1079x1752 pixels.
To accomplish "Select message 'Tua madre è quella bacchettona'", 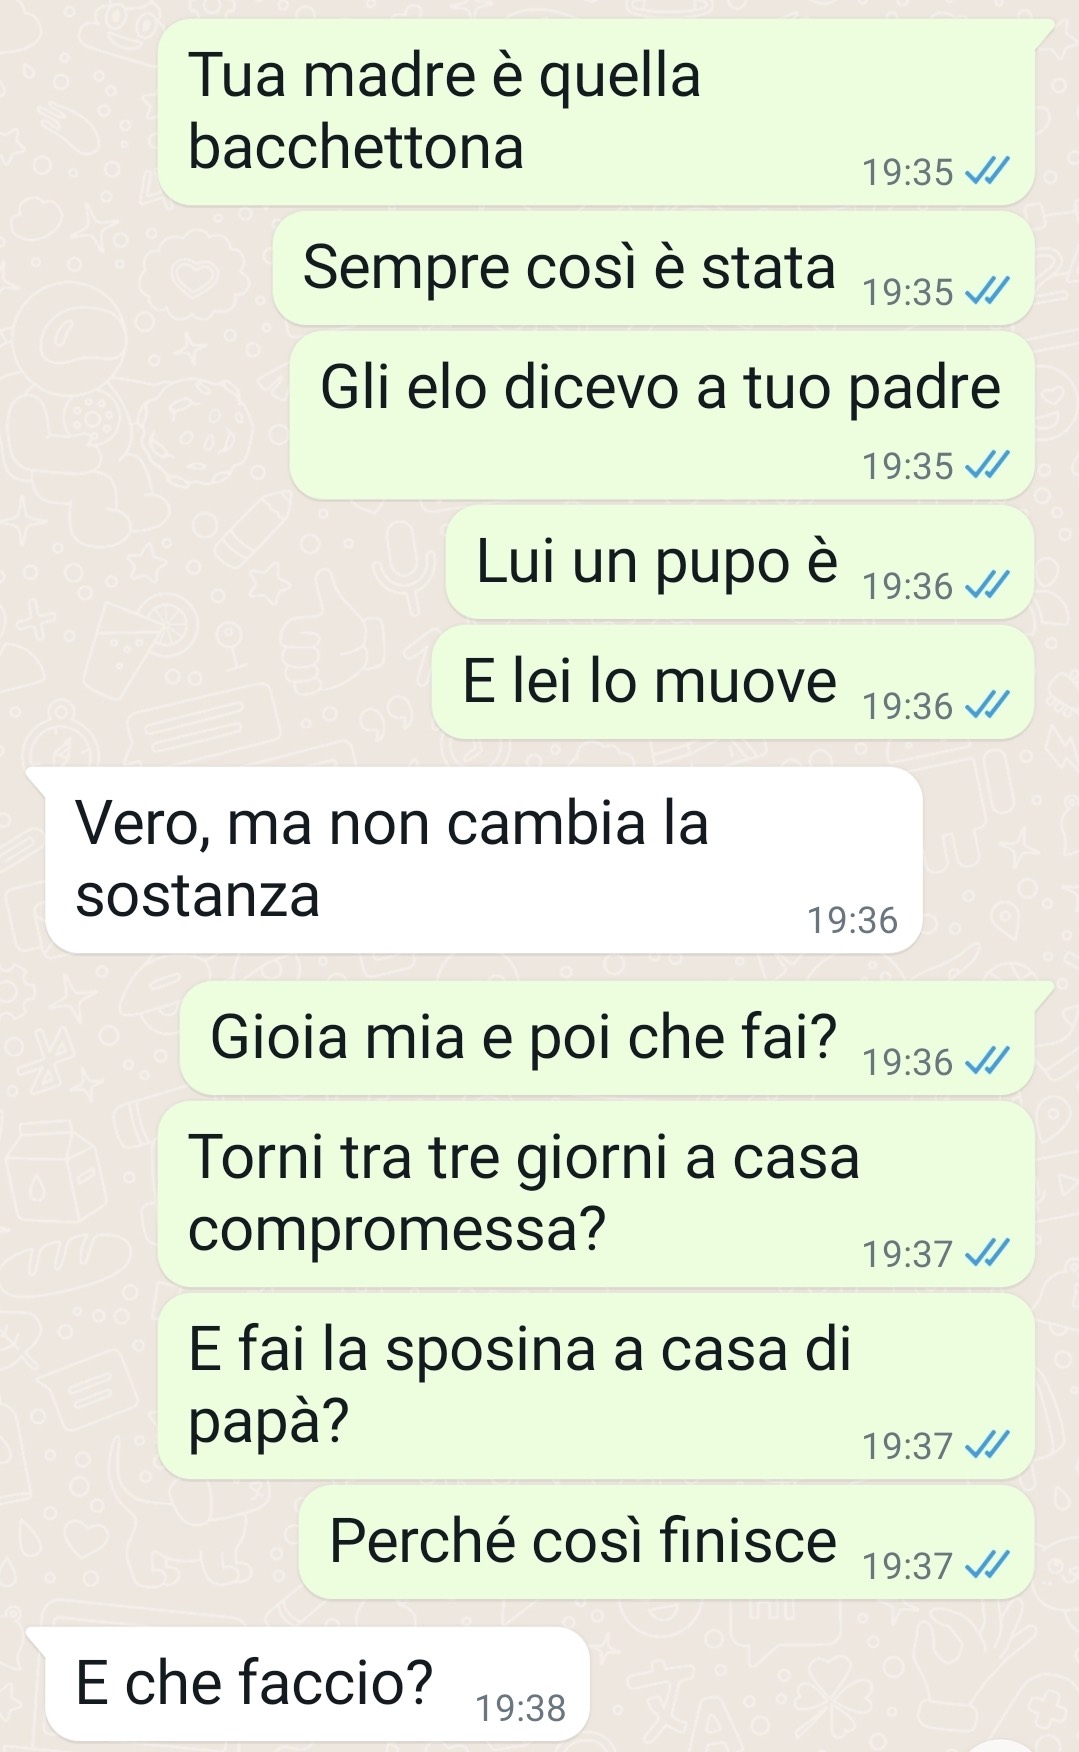I will click(x=596, y=112).
